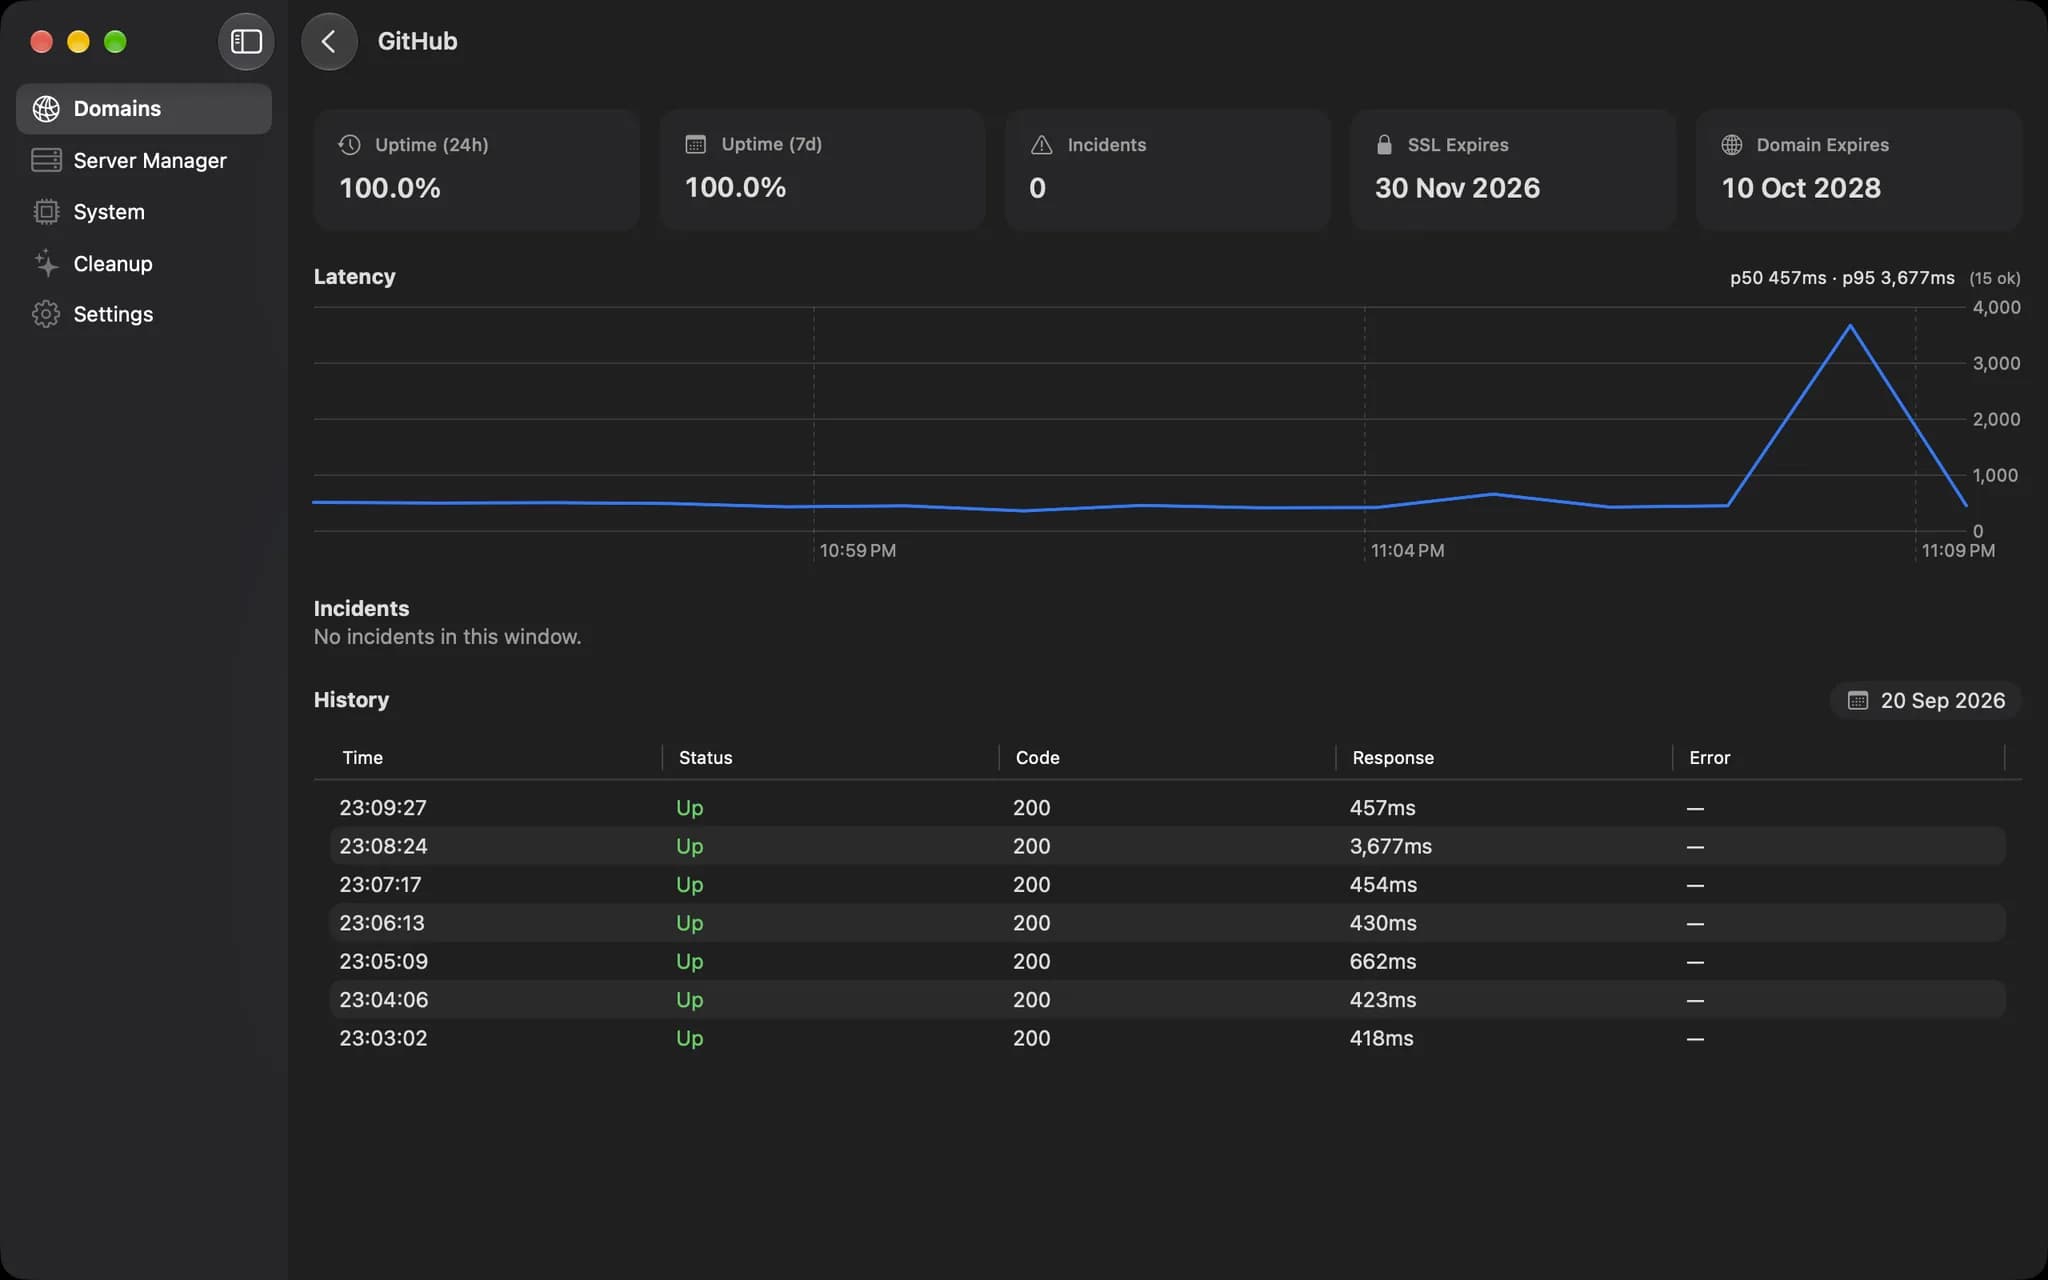Image resolution: width=2048 pixels, height=1280 pixels.
Task: Click the Uptime (7d) calendar icon
Action: pos(695,144)
